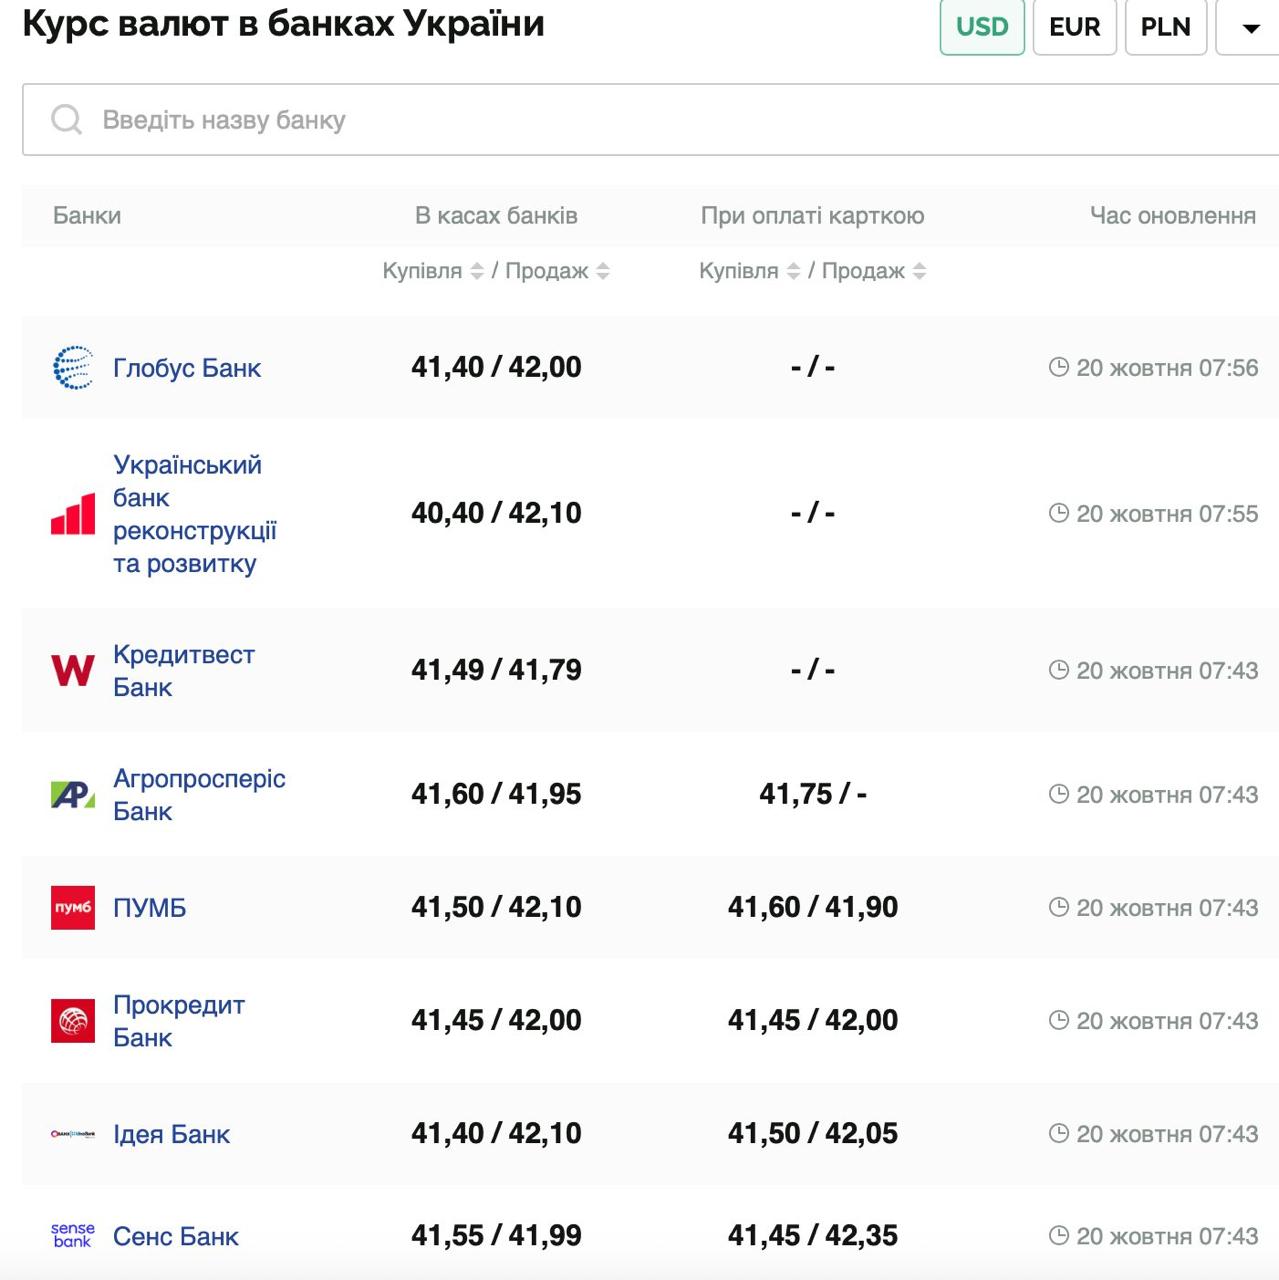1279x1280 pixels.
Task: Click the search magnifier icon
Action: (67, 120)
